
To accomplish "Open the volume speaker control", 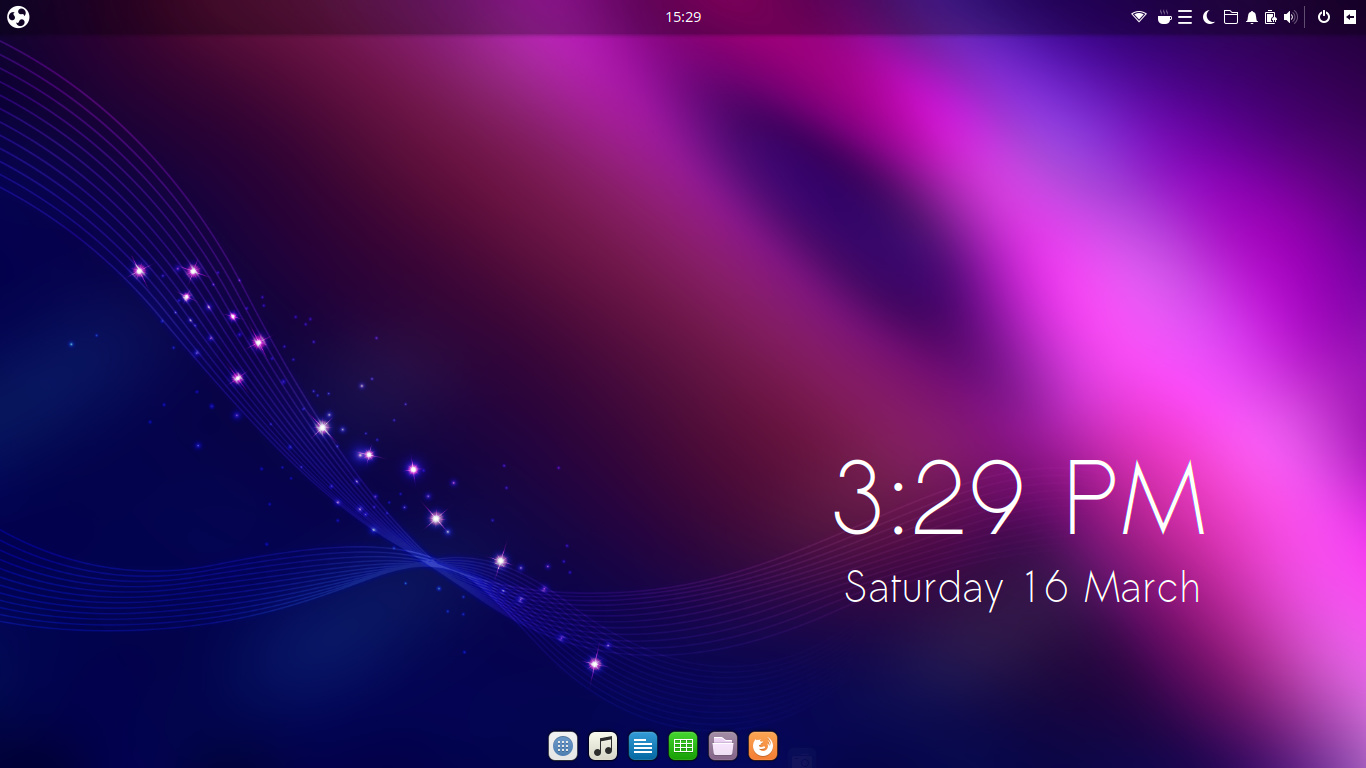I will pyautogui.click(x=1290, y=17).
